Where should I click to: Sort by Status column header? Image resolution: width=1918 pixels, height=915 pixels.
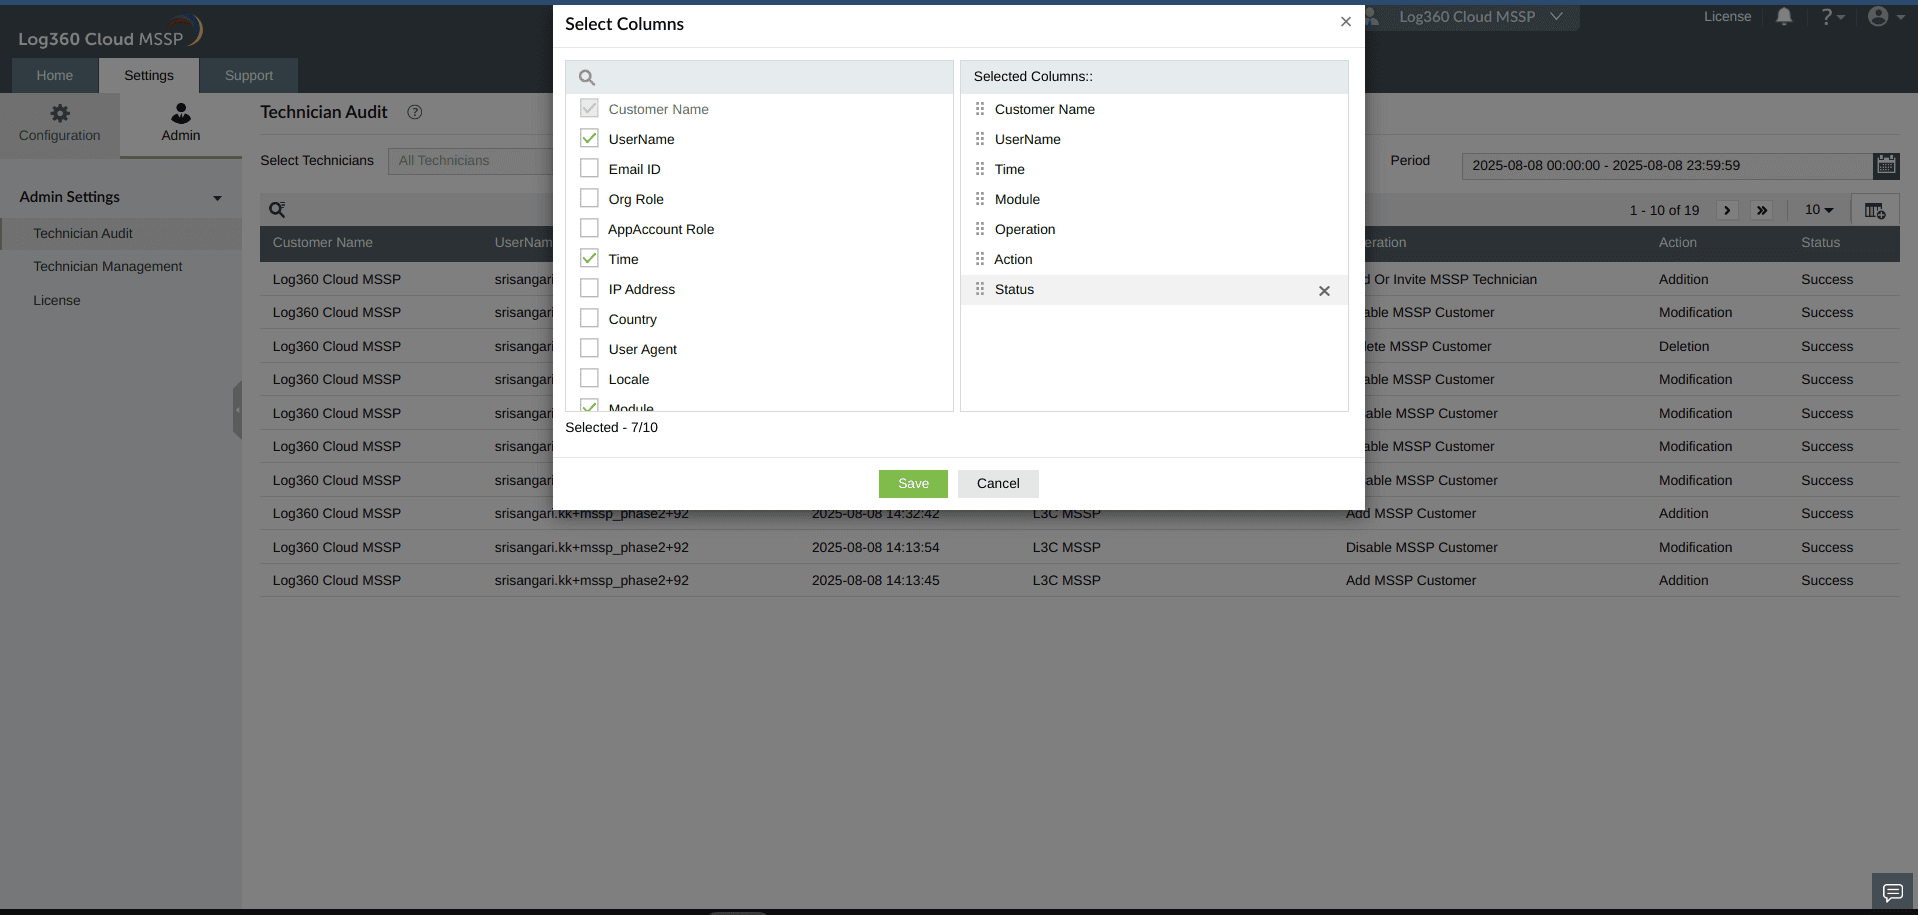point(1821,242)
